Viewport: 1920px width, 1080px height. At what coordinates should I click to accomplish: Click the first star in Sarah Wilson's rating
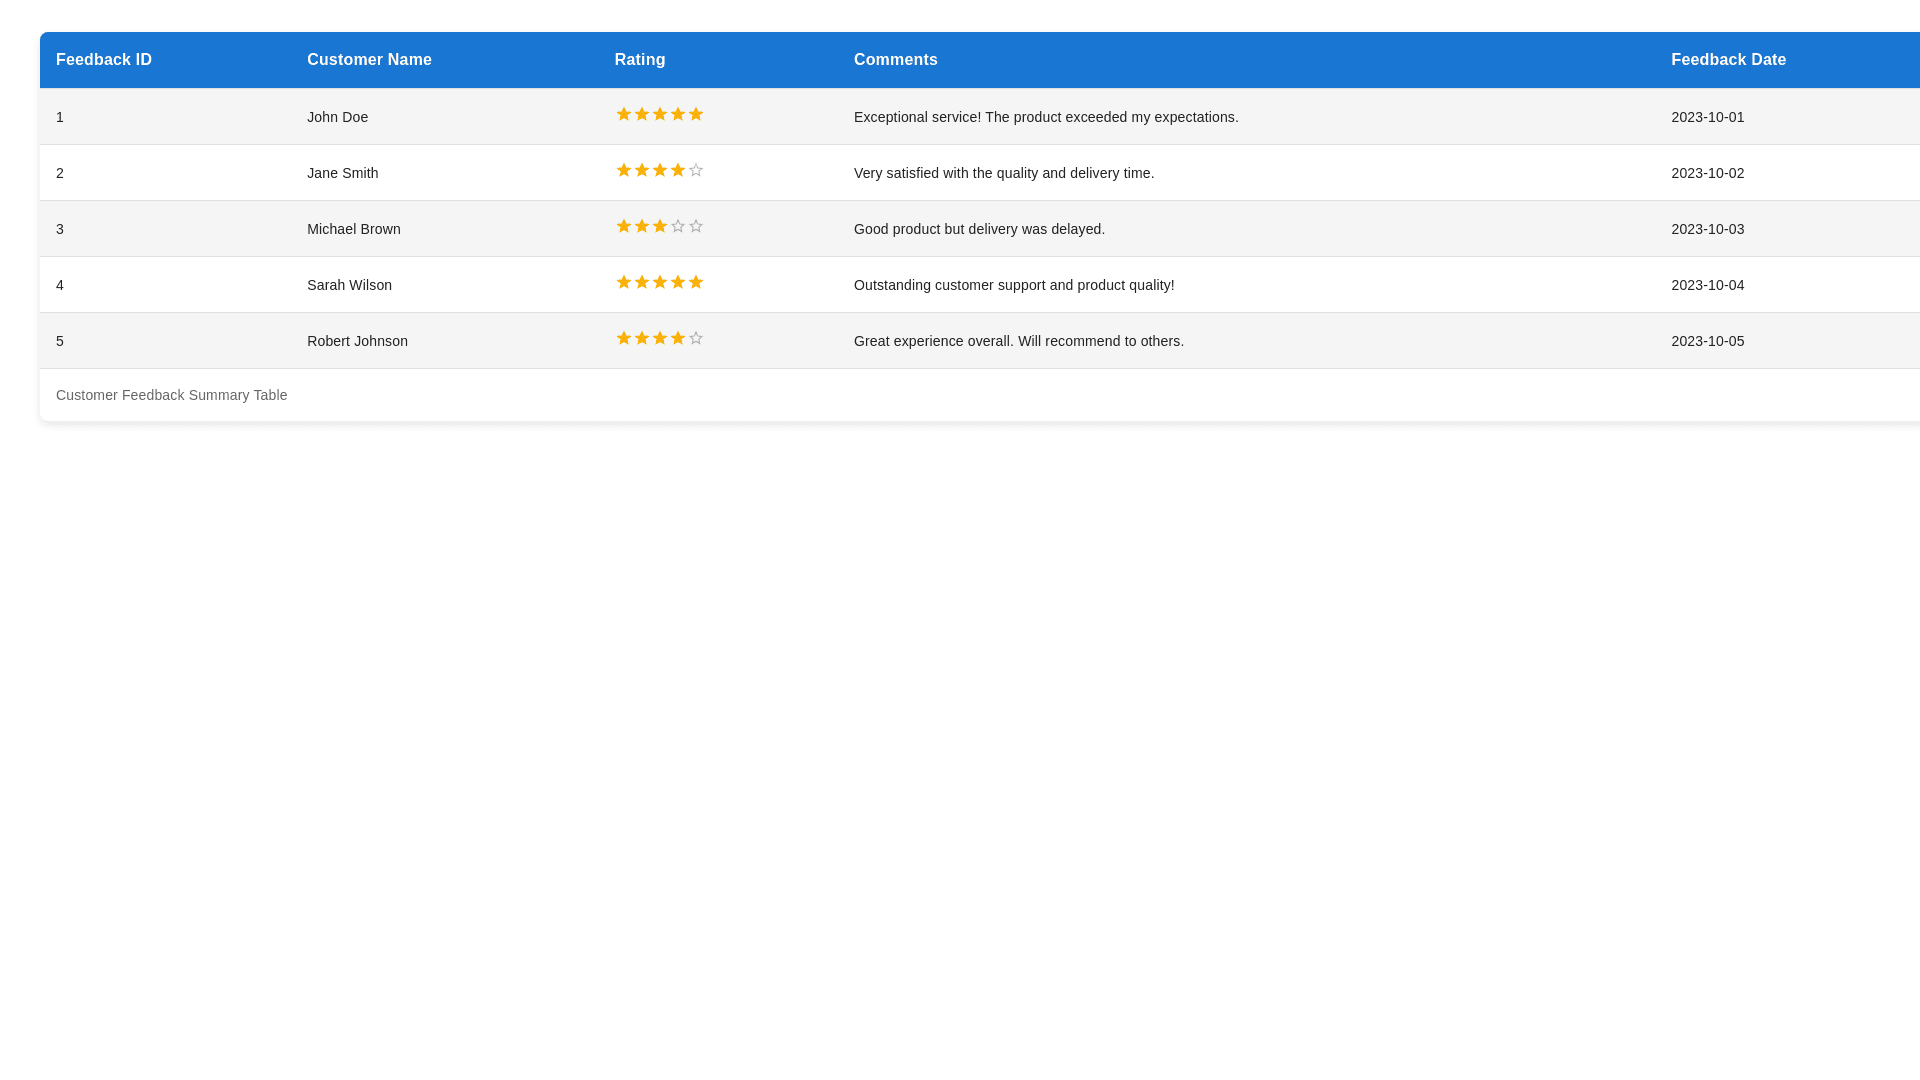coord(624,282)
